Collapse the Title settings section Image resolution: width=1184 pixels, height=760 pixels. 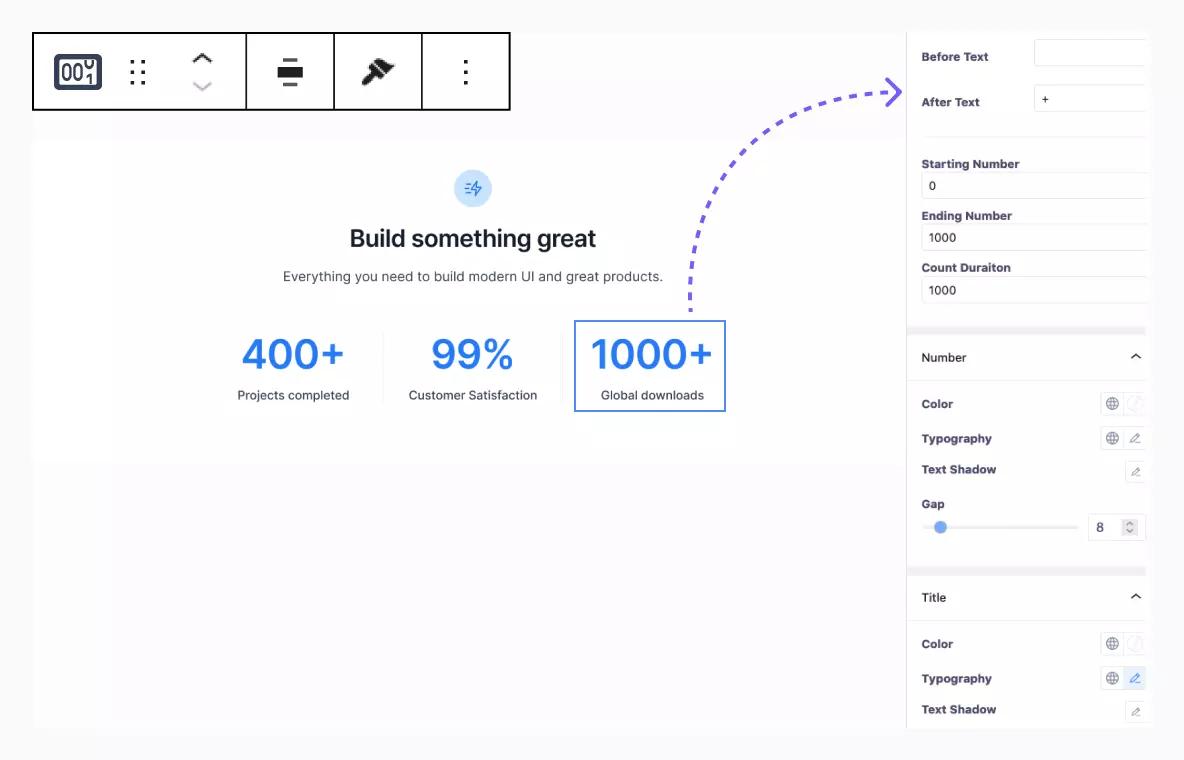click(x=1135, y=596)
